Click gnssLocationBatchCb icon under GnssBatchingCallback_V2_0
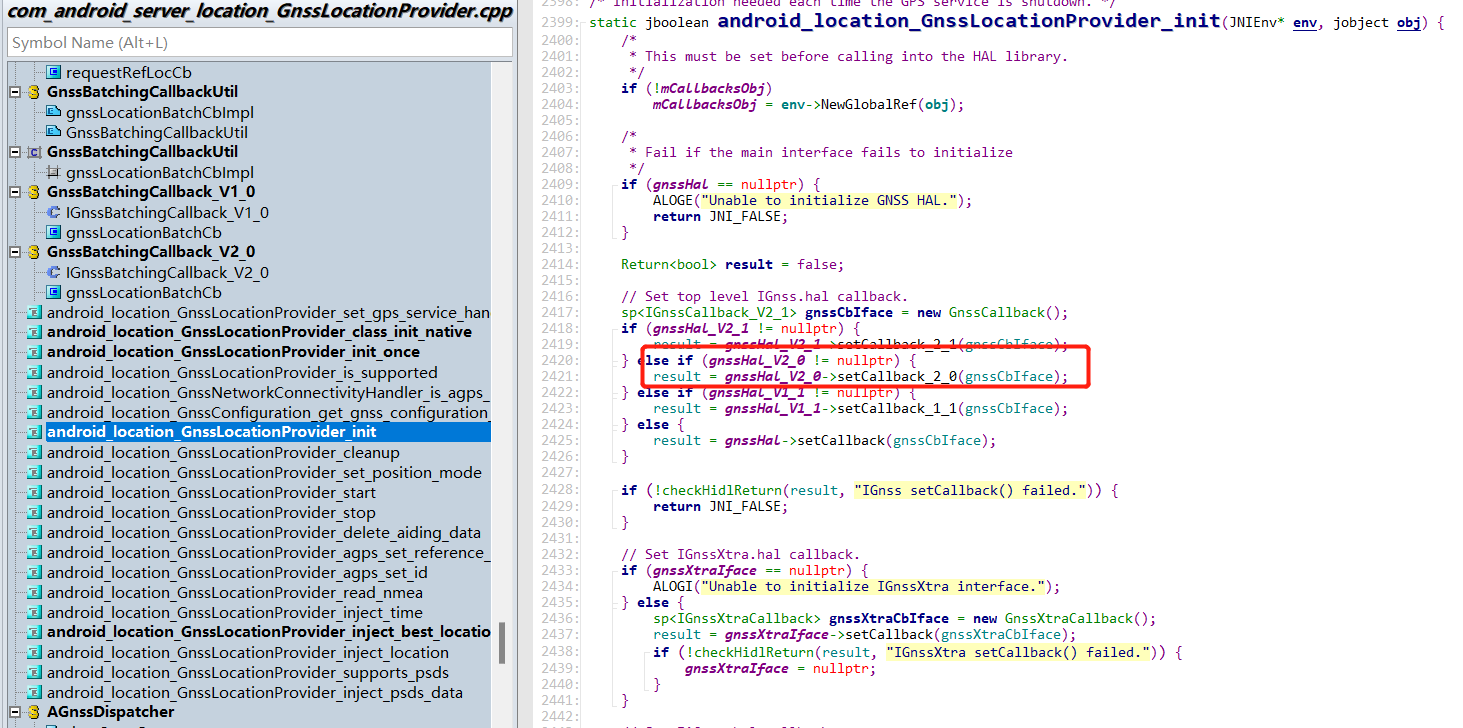Viewport: 1463px width, 728px height. 54,292
